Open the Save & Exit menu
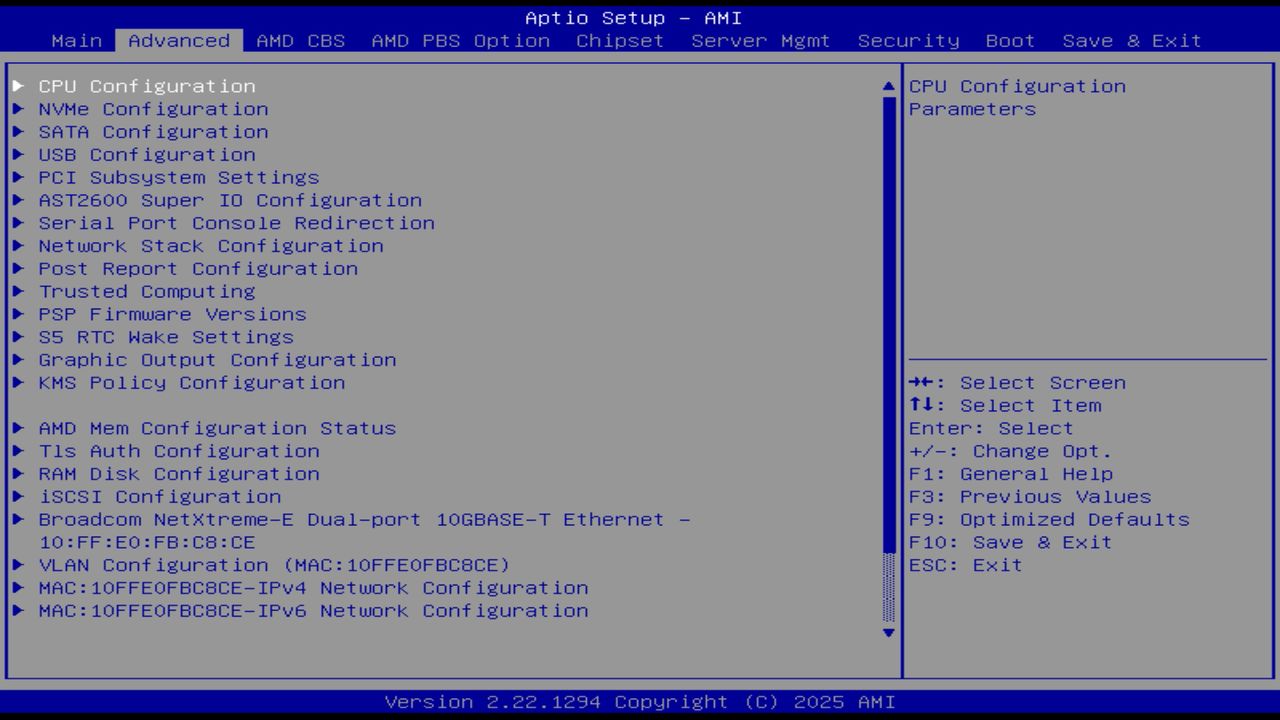Viewport: 1280px width, 720px height. [1129, 40]
